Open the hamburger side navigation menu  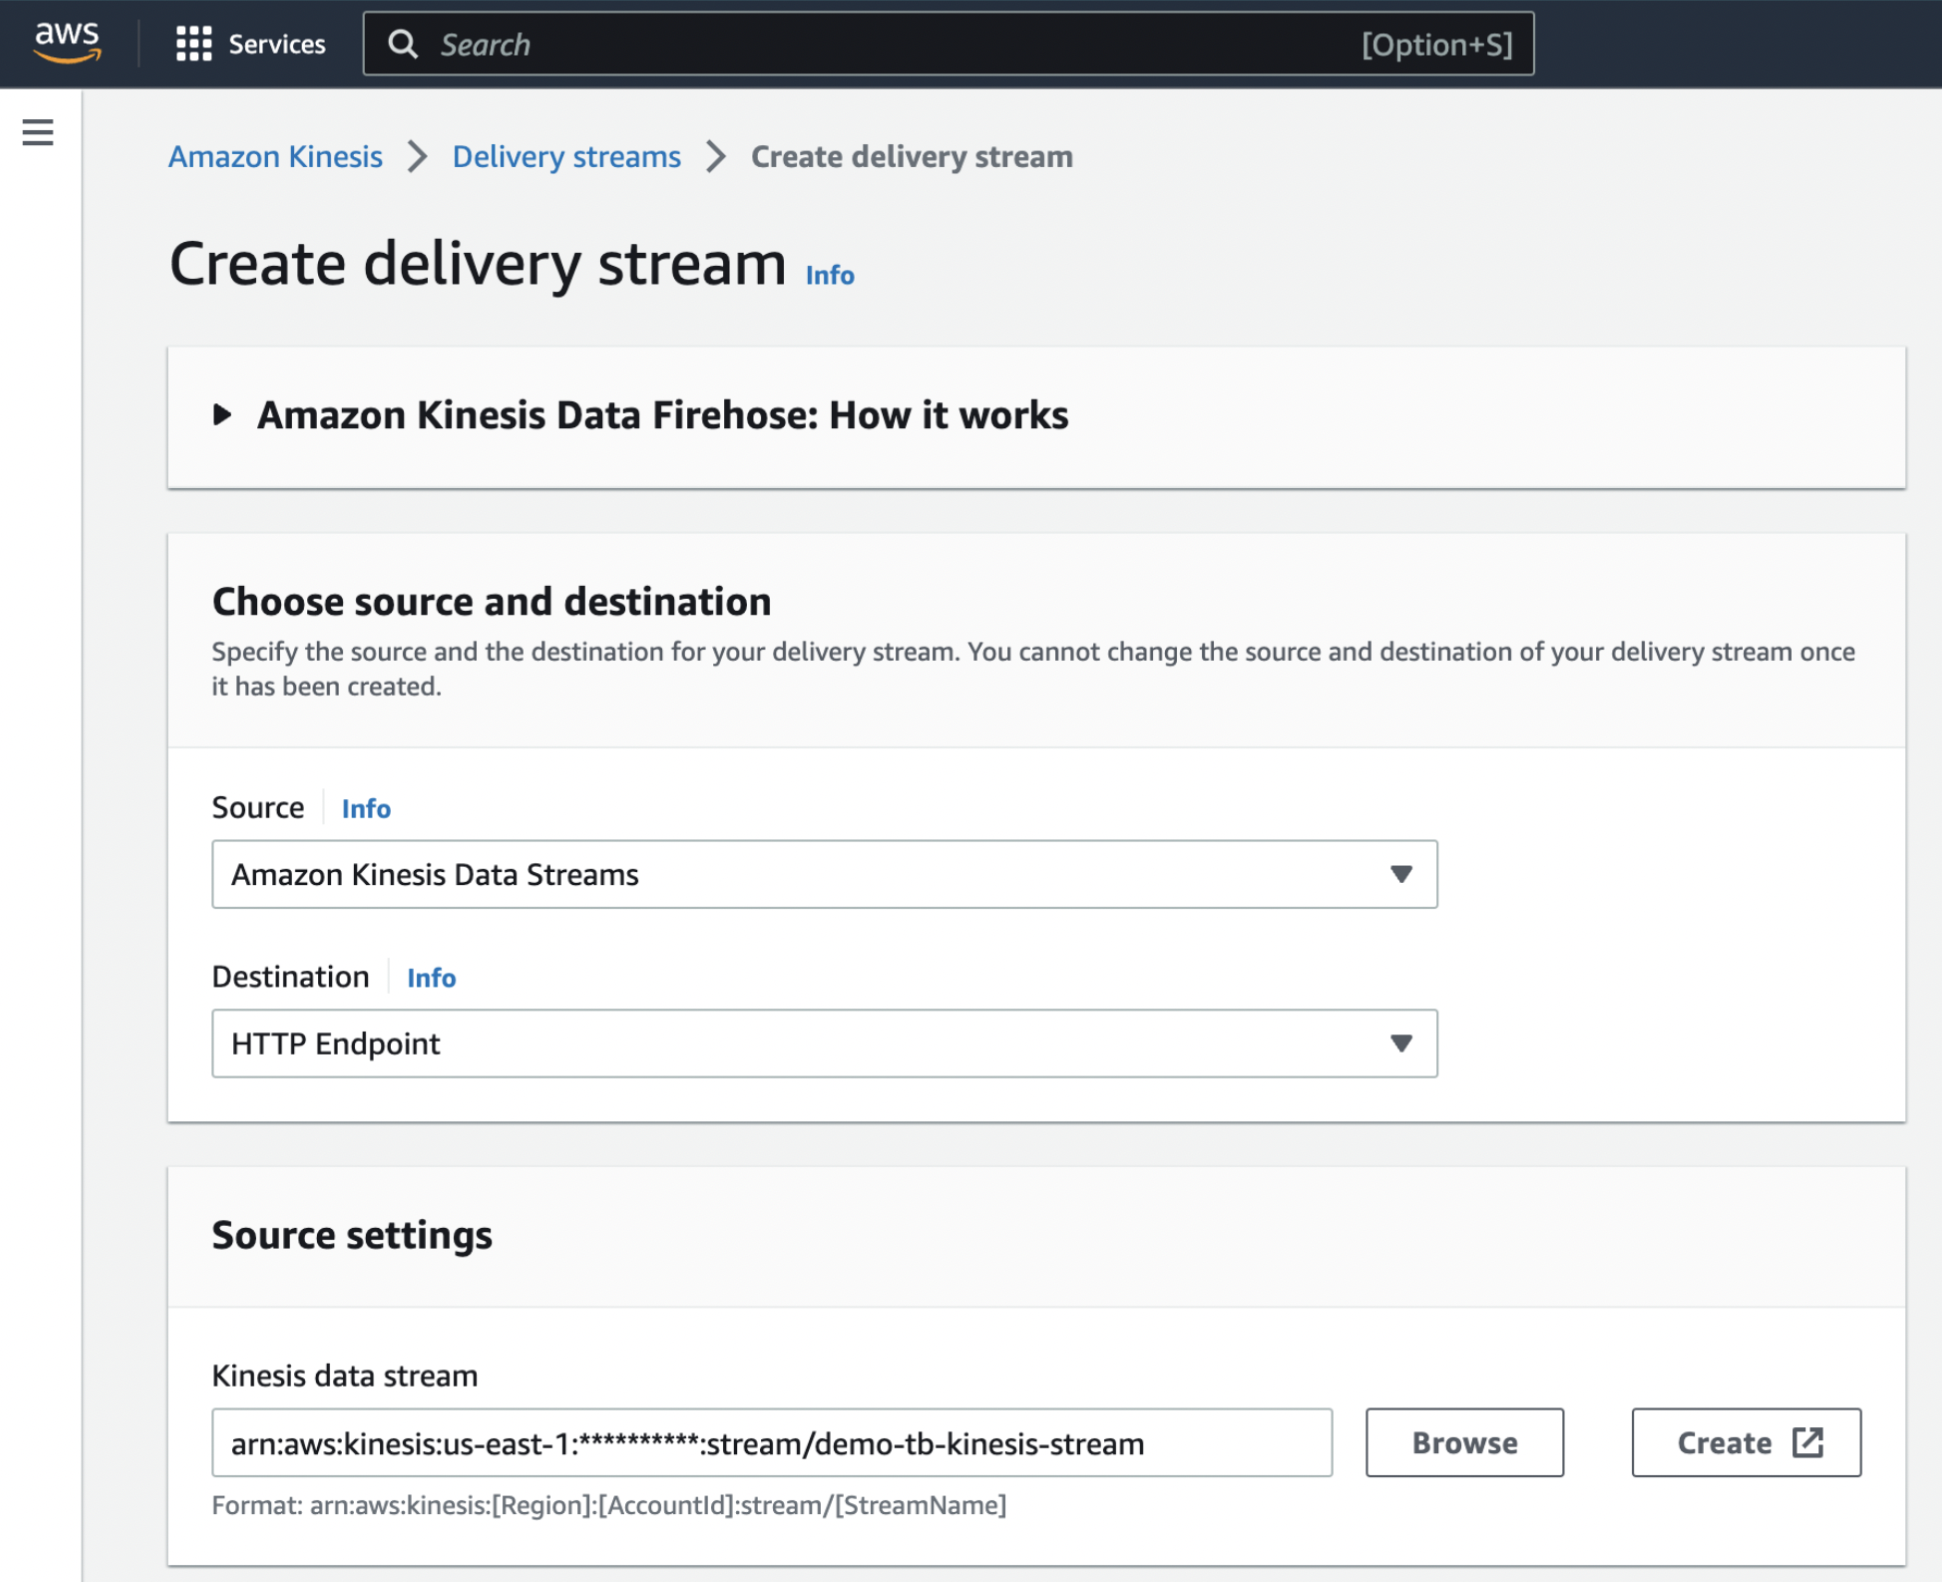[x=38, y=132]
